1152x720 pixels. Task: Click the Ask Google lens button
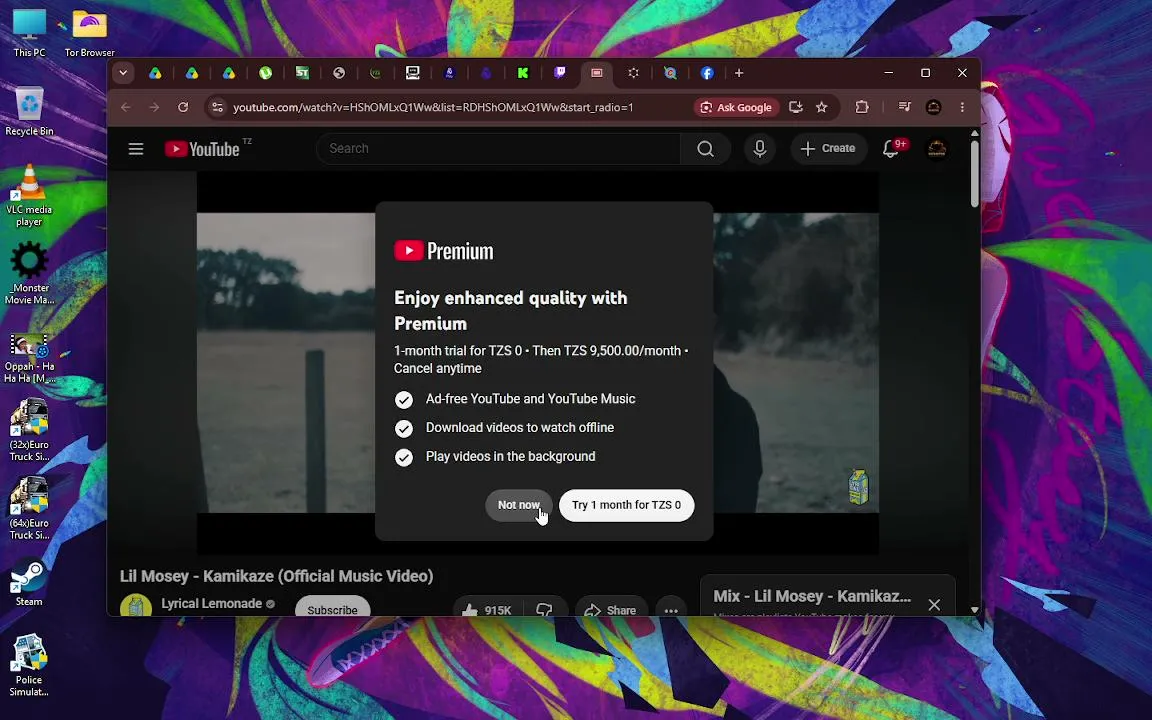pyautogui.click(x=736, y=107)
